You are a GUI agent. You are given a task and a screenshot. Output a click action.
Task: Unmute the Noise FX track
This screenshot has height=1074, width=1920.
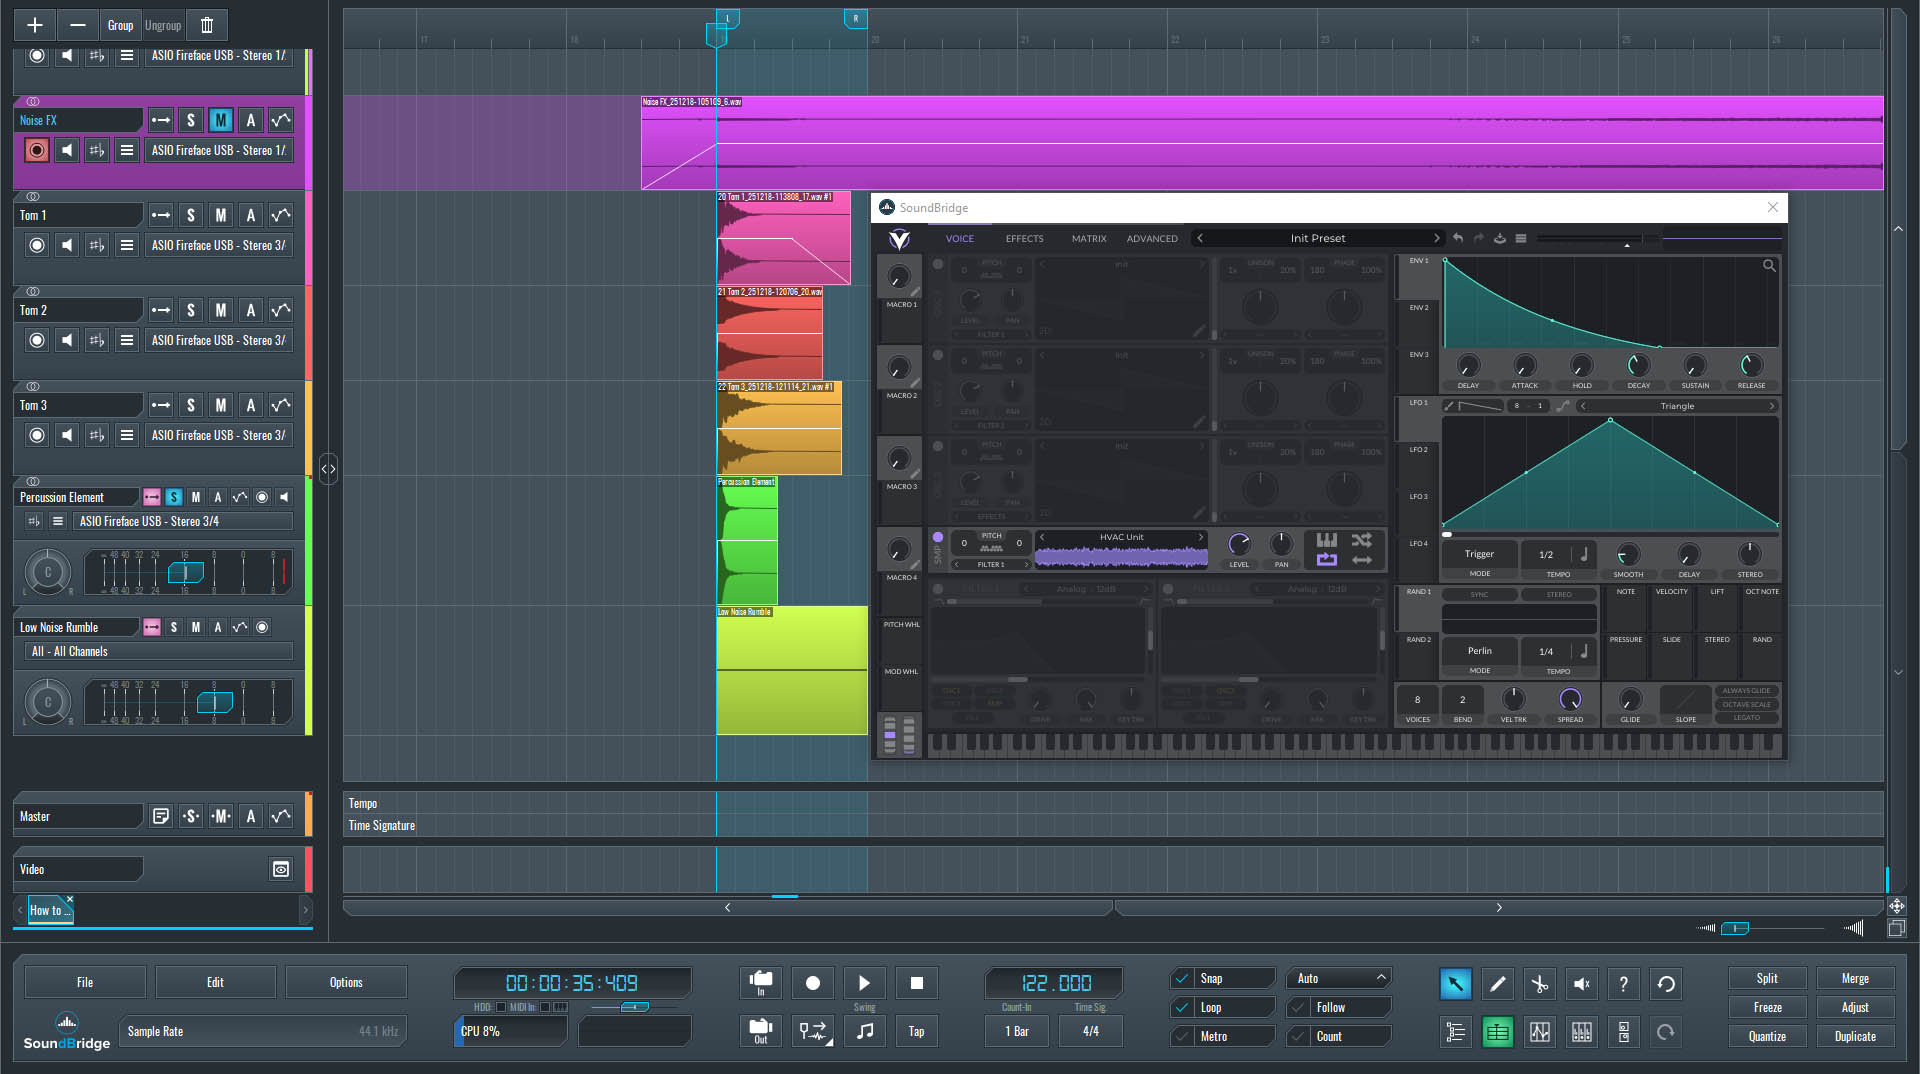(x=221, y=120)
